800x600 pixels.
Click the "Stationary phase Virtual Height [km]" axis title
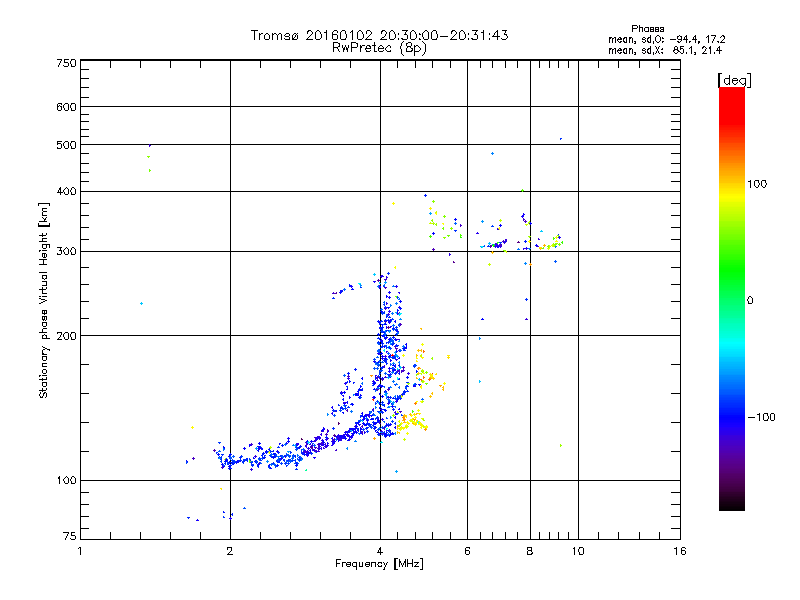point(44,301)
